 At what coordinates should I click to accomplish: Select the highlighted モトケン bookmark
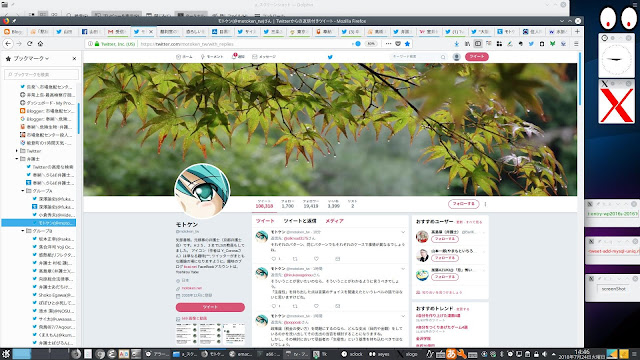point(38,223)
